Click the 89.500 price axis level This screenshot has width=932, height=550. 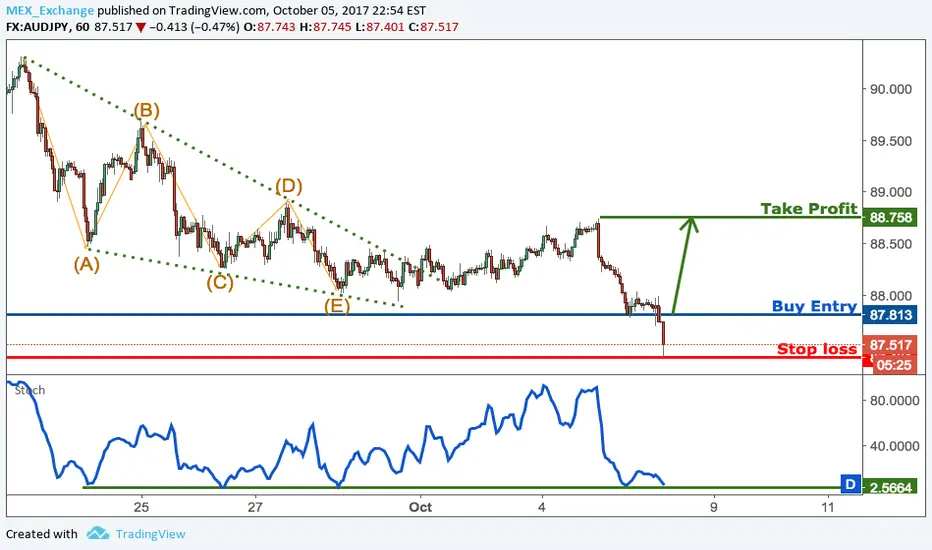pyautogui.click(x=890, y=141)
